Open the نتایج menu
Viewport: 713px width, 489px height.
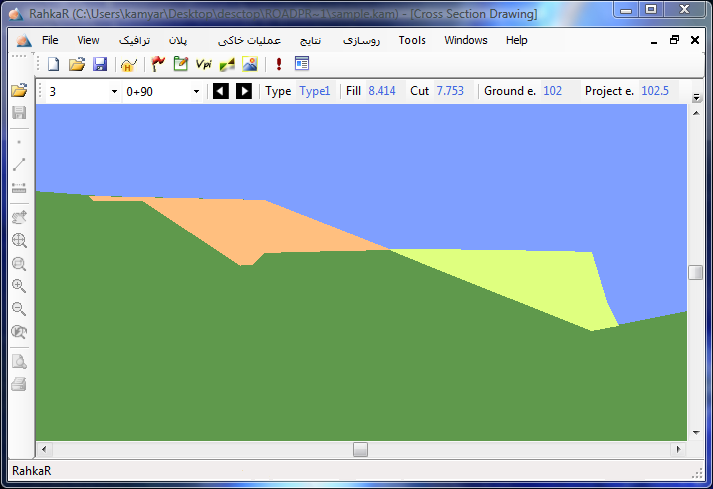(x=311, y=40)
